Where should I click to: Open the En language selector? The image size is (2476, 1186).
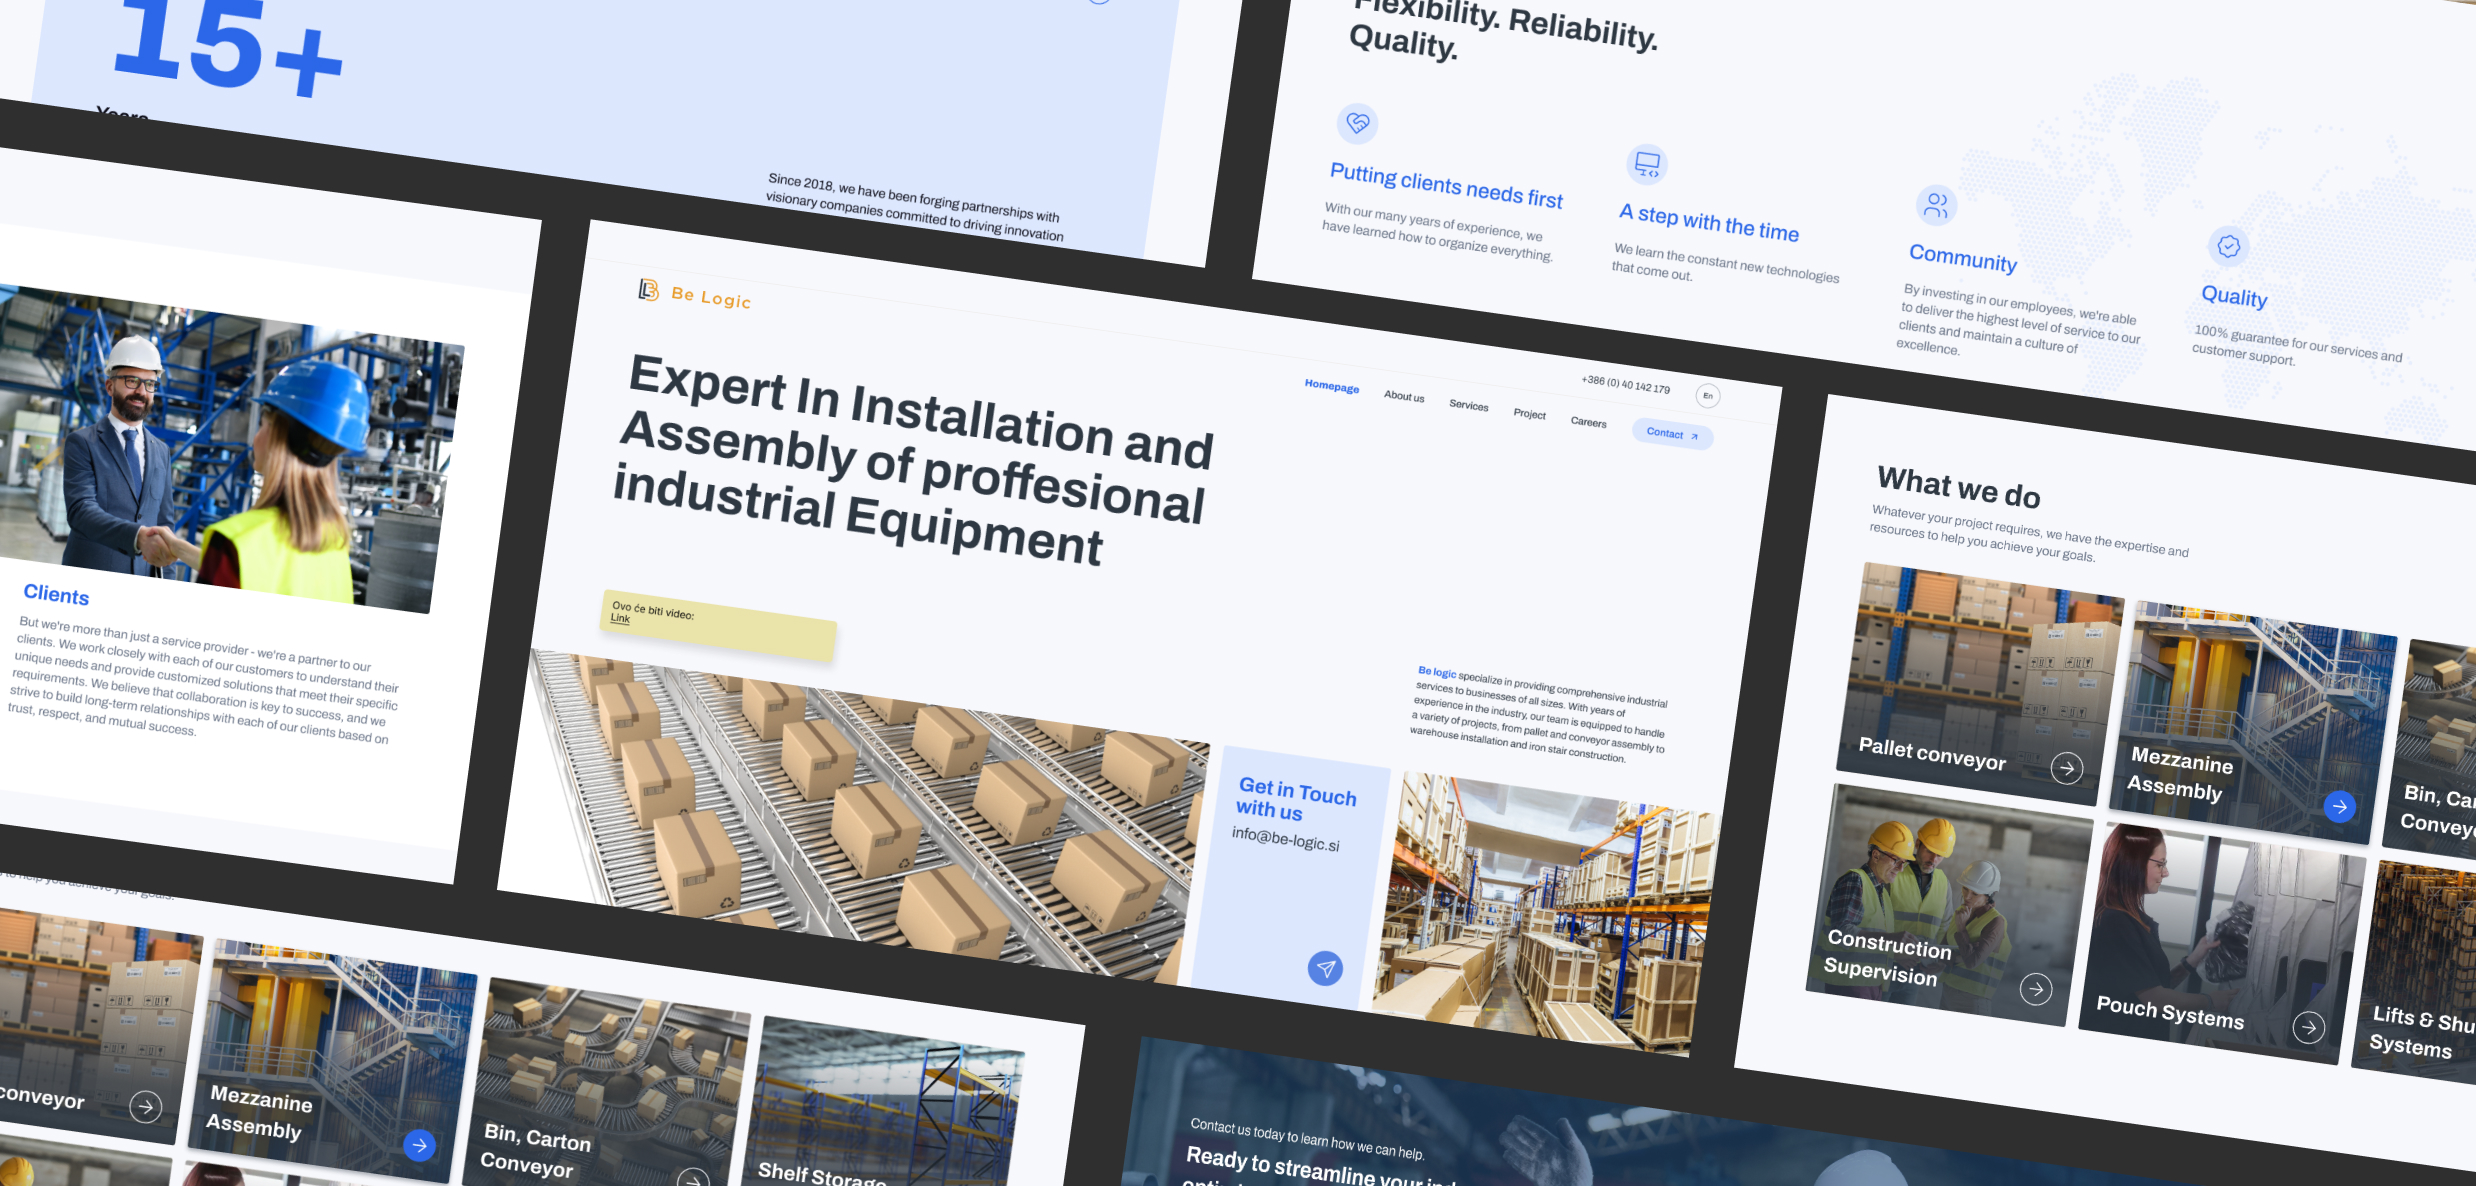(1707, 396)
